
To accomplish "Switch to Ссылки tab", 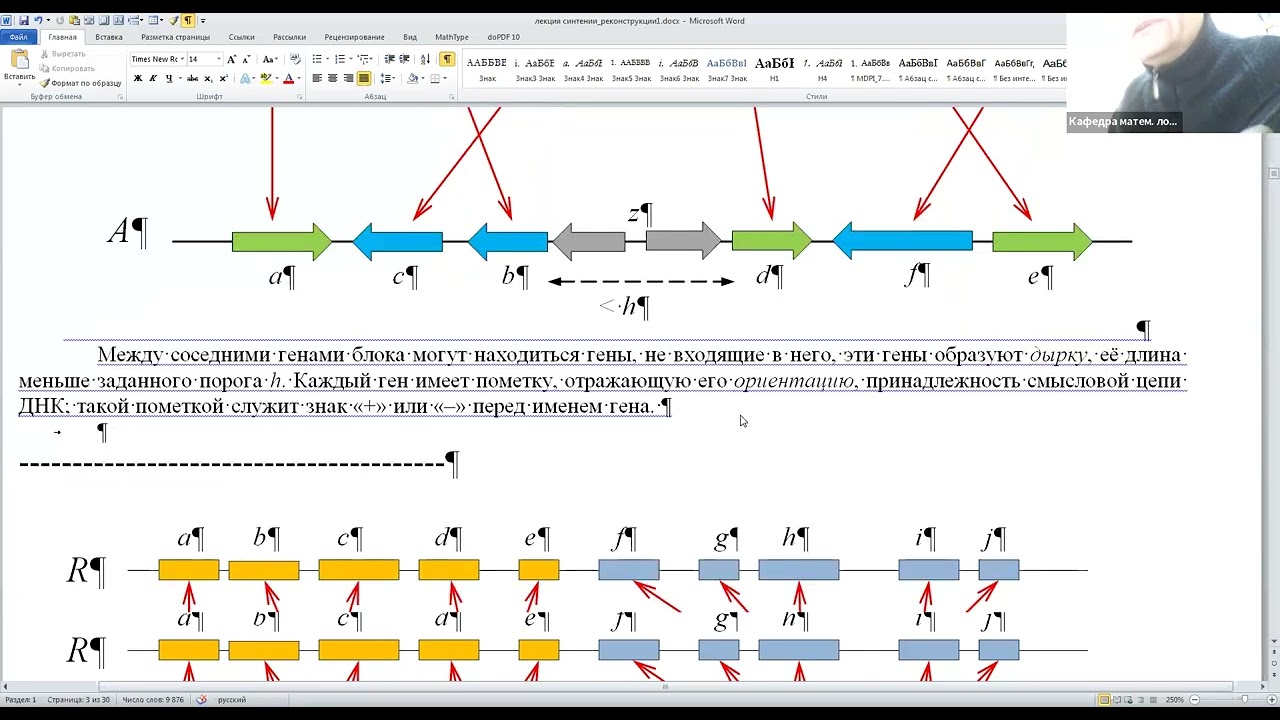I will (x=242, y=37).
